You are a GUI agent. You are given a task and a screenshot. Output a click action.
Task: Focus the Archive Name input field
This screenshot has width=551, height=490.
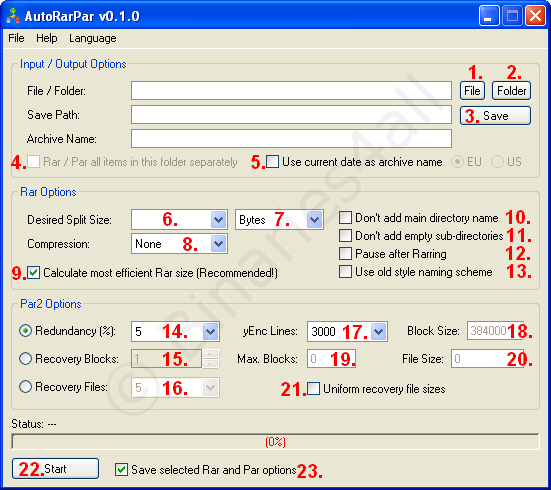(291, 138)
